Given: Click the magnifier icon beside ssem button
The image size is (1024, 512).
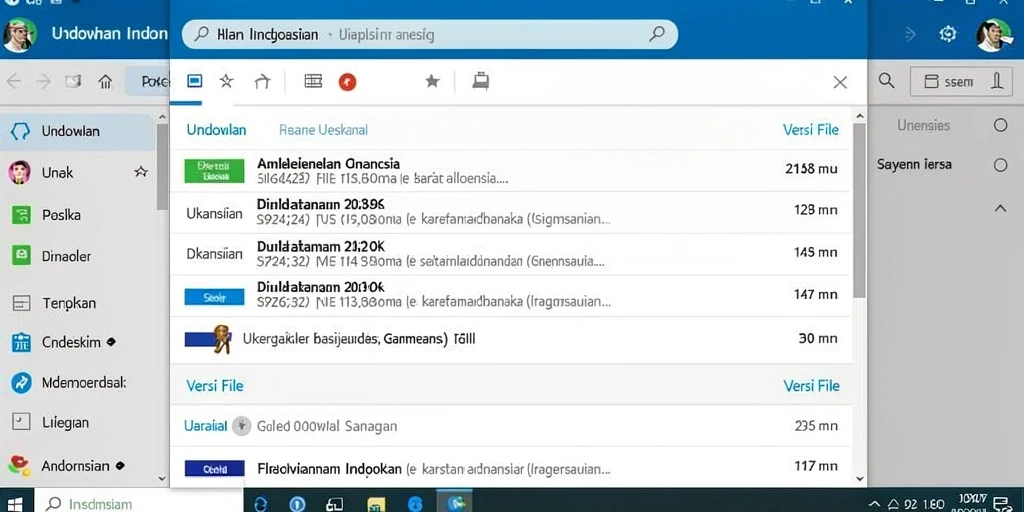Looking at the screenshot, I should [x=886, y=81].
